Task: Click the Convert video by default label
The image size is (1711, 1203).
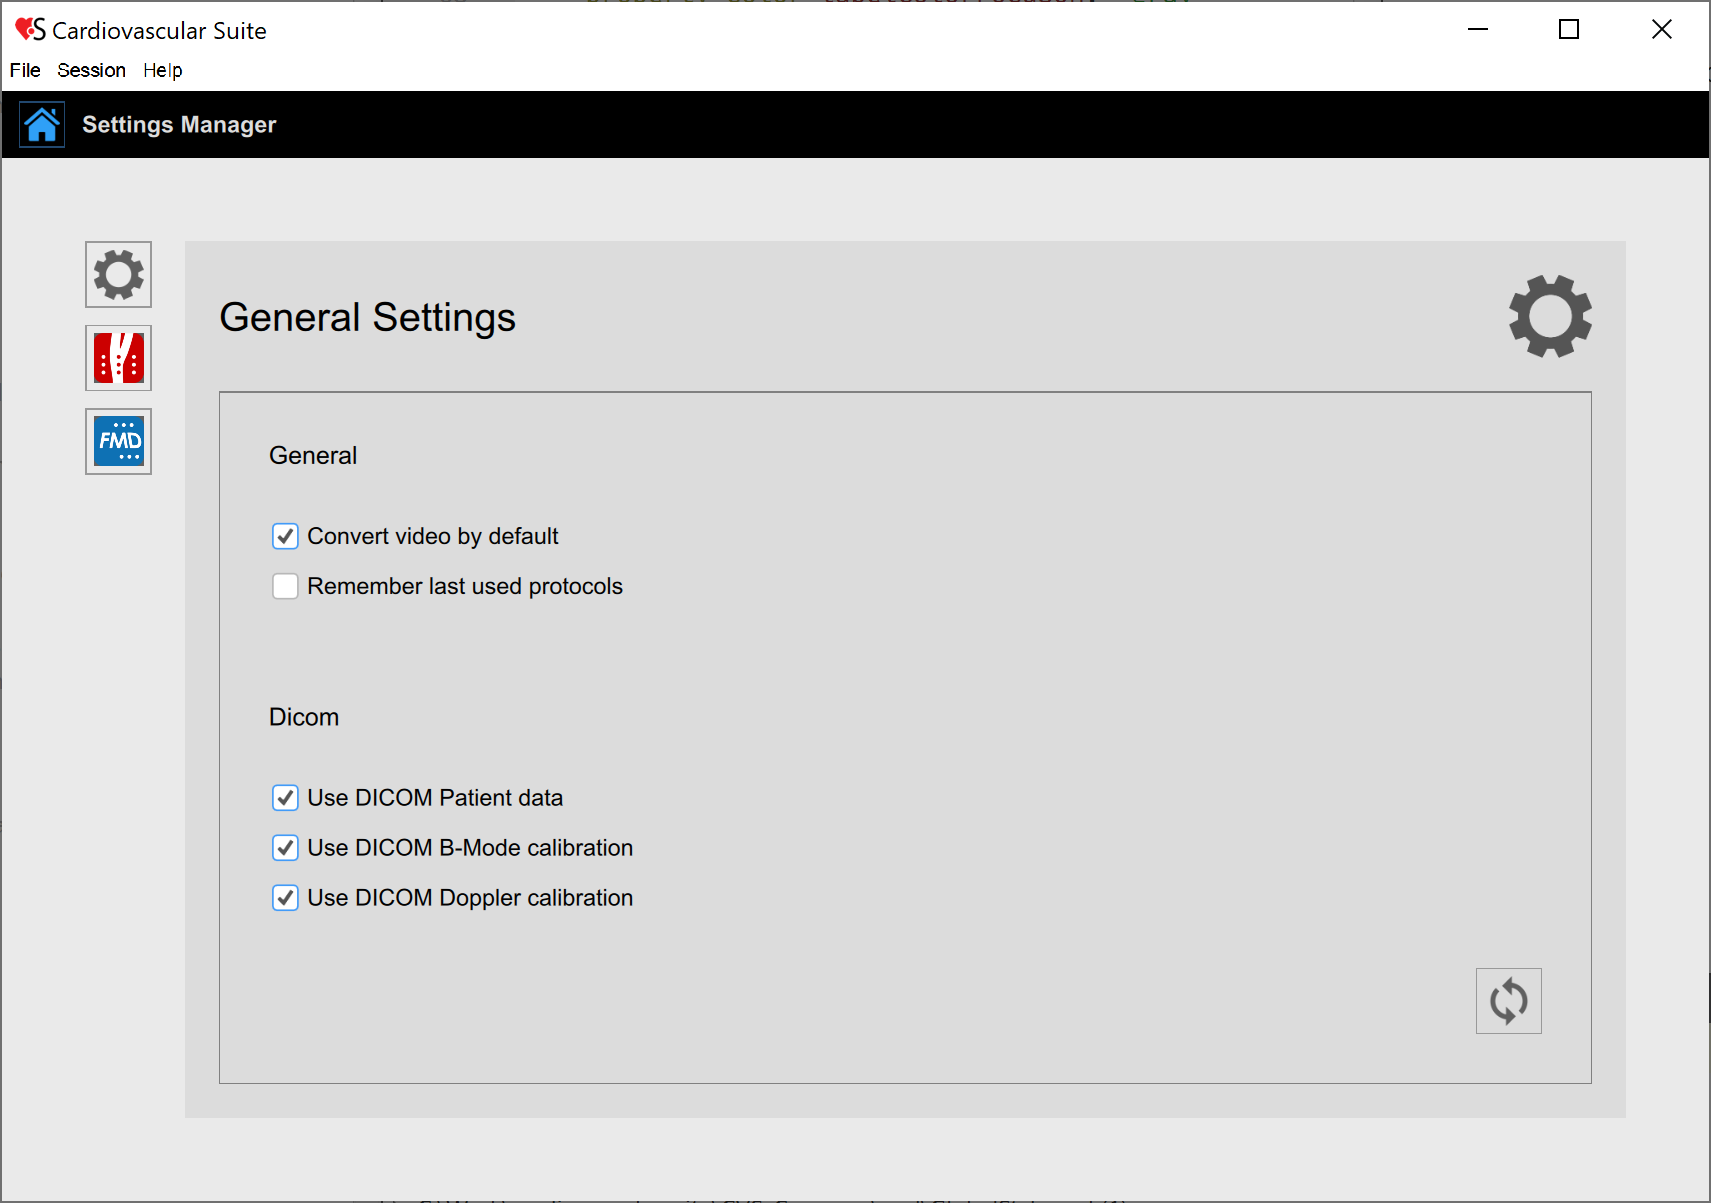Action: click(432, 536)
